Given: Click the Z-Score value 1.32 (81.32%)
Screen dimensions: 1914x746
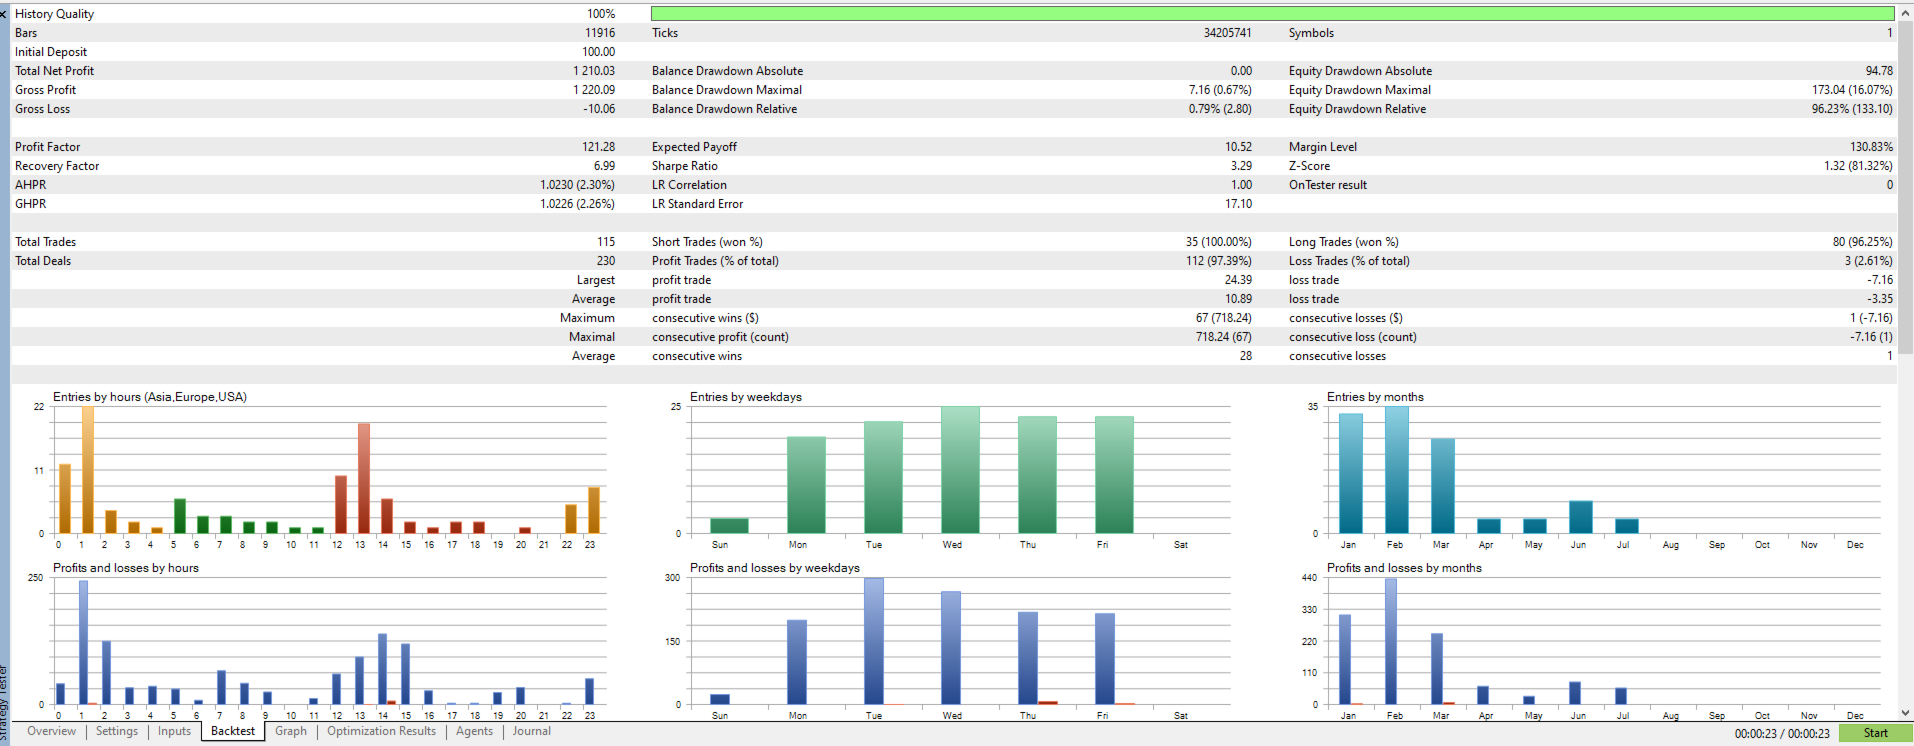Looking at the screenshot, I should tap(1858, 166).
